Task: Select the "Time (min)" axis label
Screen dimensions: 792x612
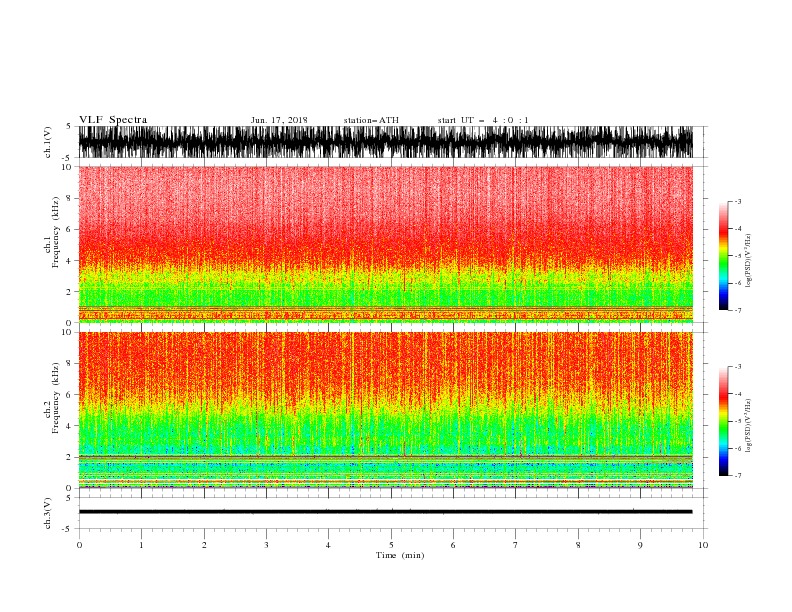Action: coord(400,555)
